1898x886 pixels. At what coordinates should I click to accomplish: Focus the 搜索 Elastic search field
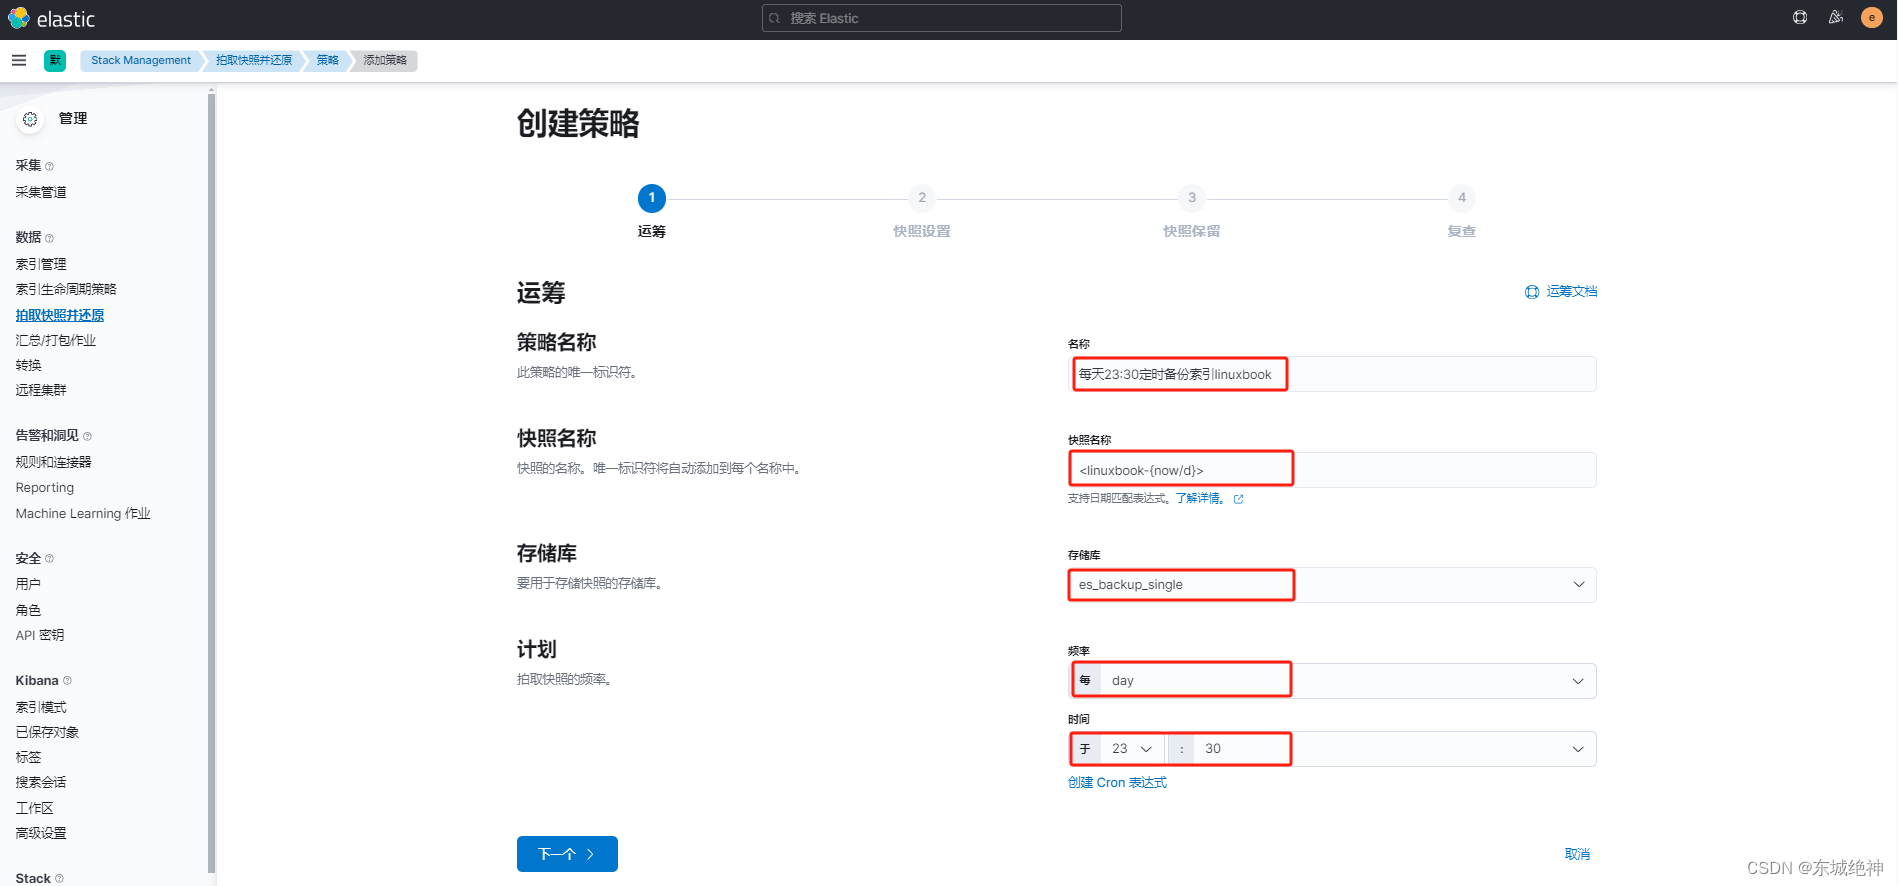pyautogui.click(x=941, y=18)
